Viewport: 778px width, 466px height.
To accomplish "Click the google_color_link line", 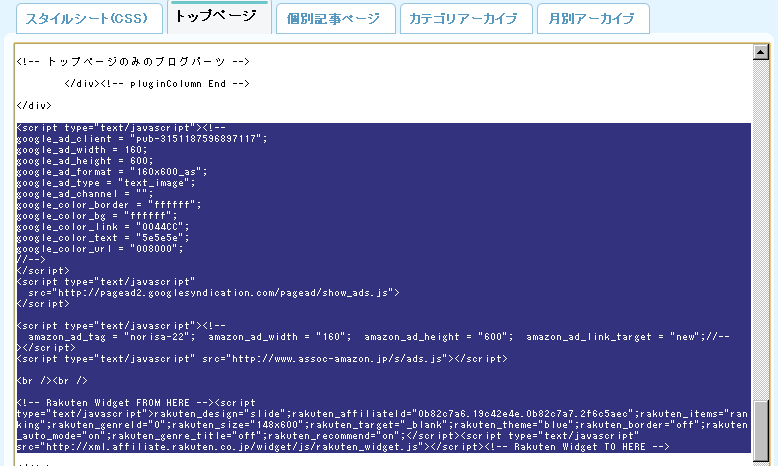I will tap(103, 227).
